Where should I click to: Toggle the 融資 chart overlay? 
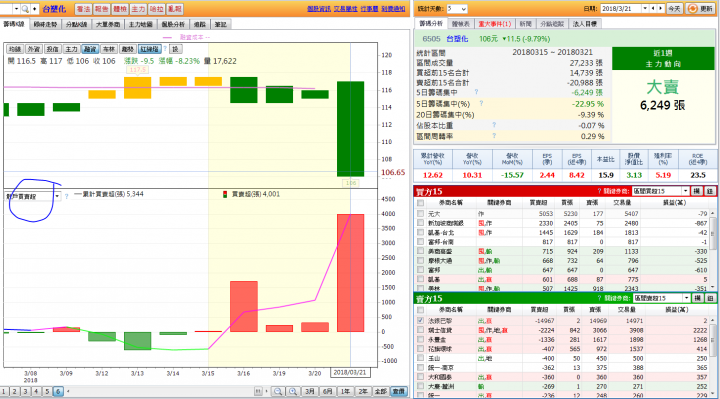click(90, 49)
